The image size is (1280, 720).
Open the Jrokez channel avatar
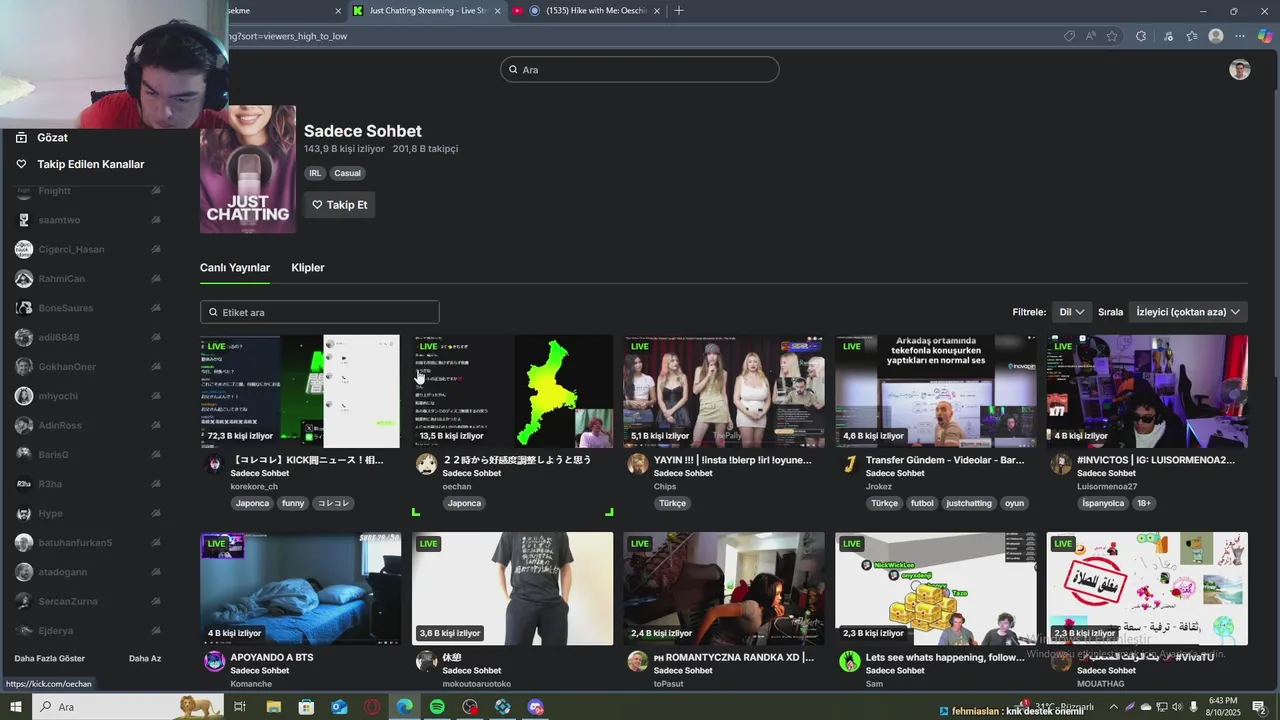849,464
